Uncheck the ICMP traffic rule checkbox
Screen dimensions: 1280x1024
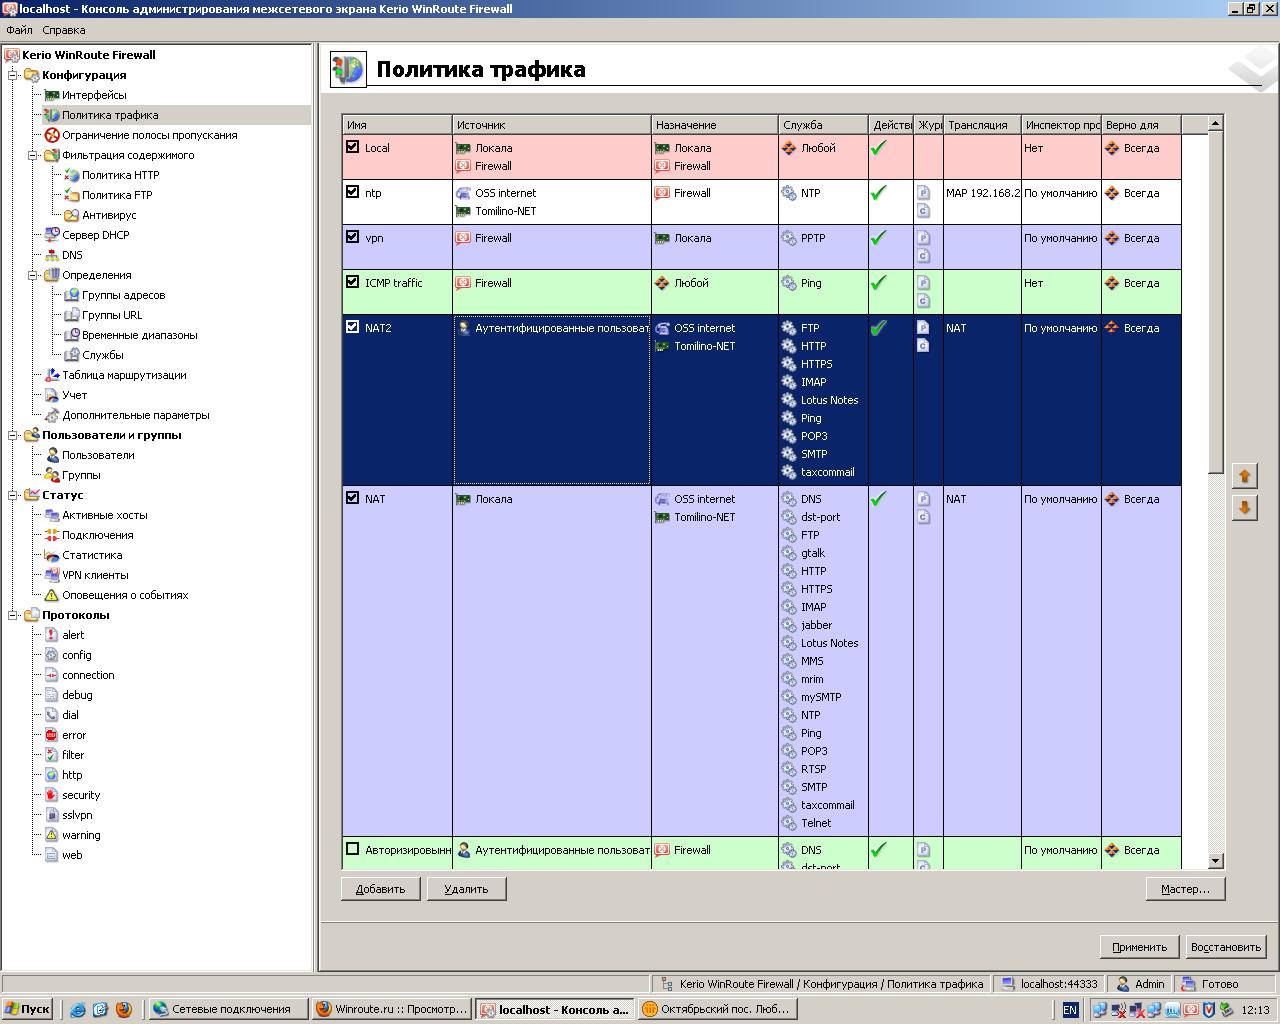pyautogui.click(x=352, y=282)
